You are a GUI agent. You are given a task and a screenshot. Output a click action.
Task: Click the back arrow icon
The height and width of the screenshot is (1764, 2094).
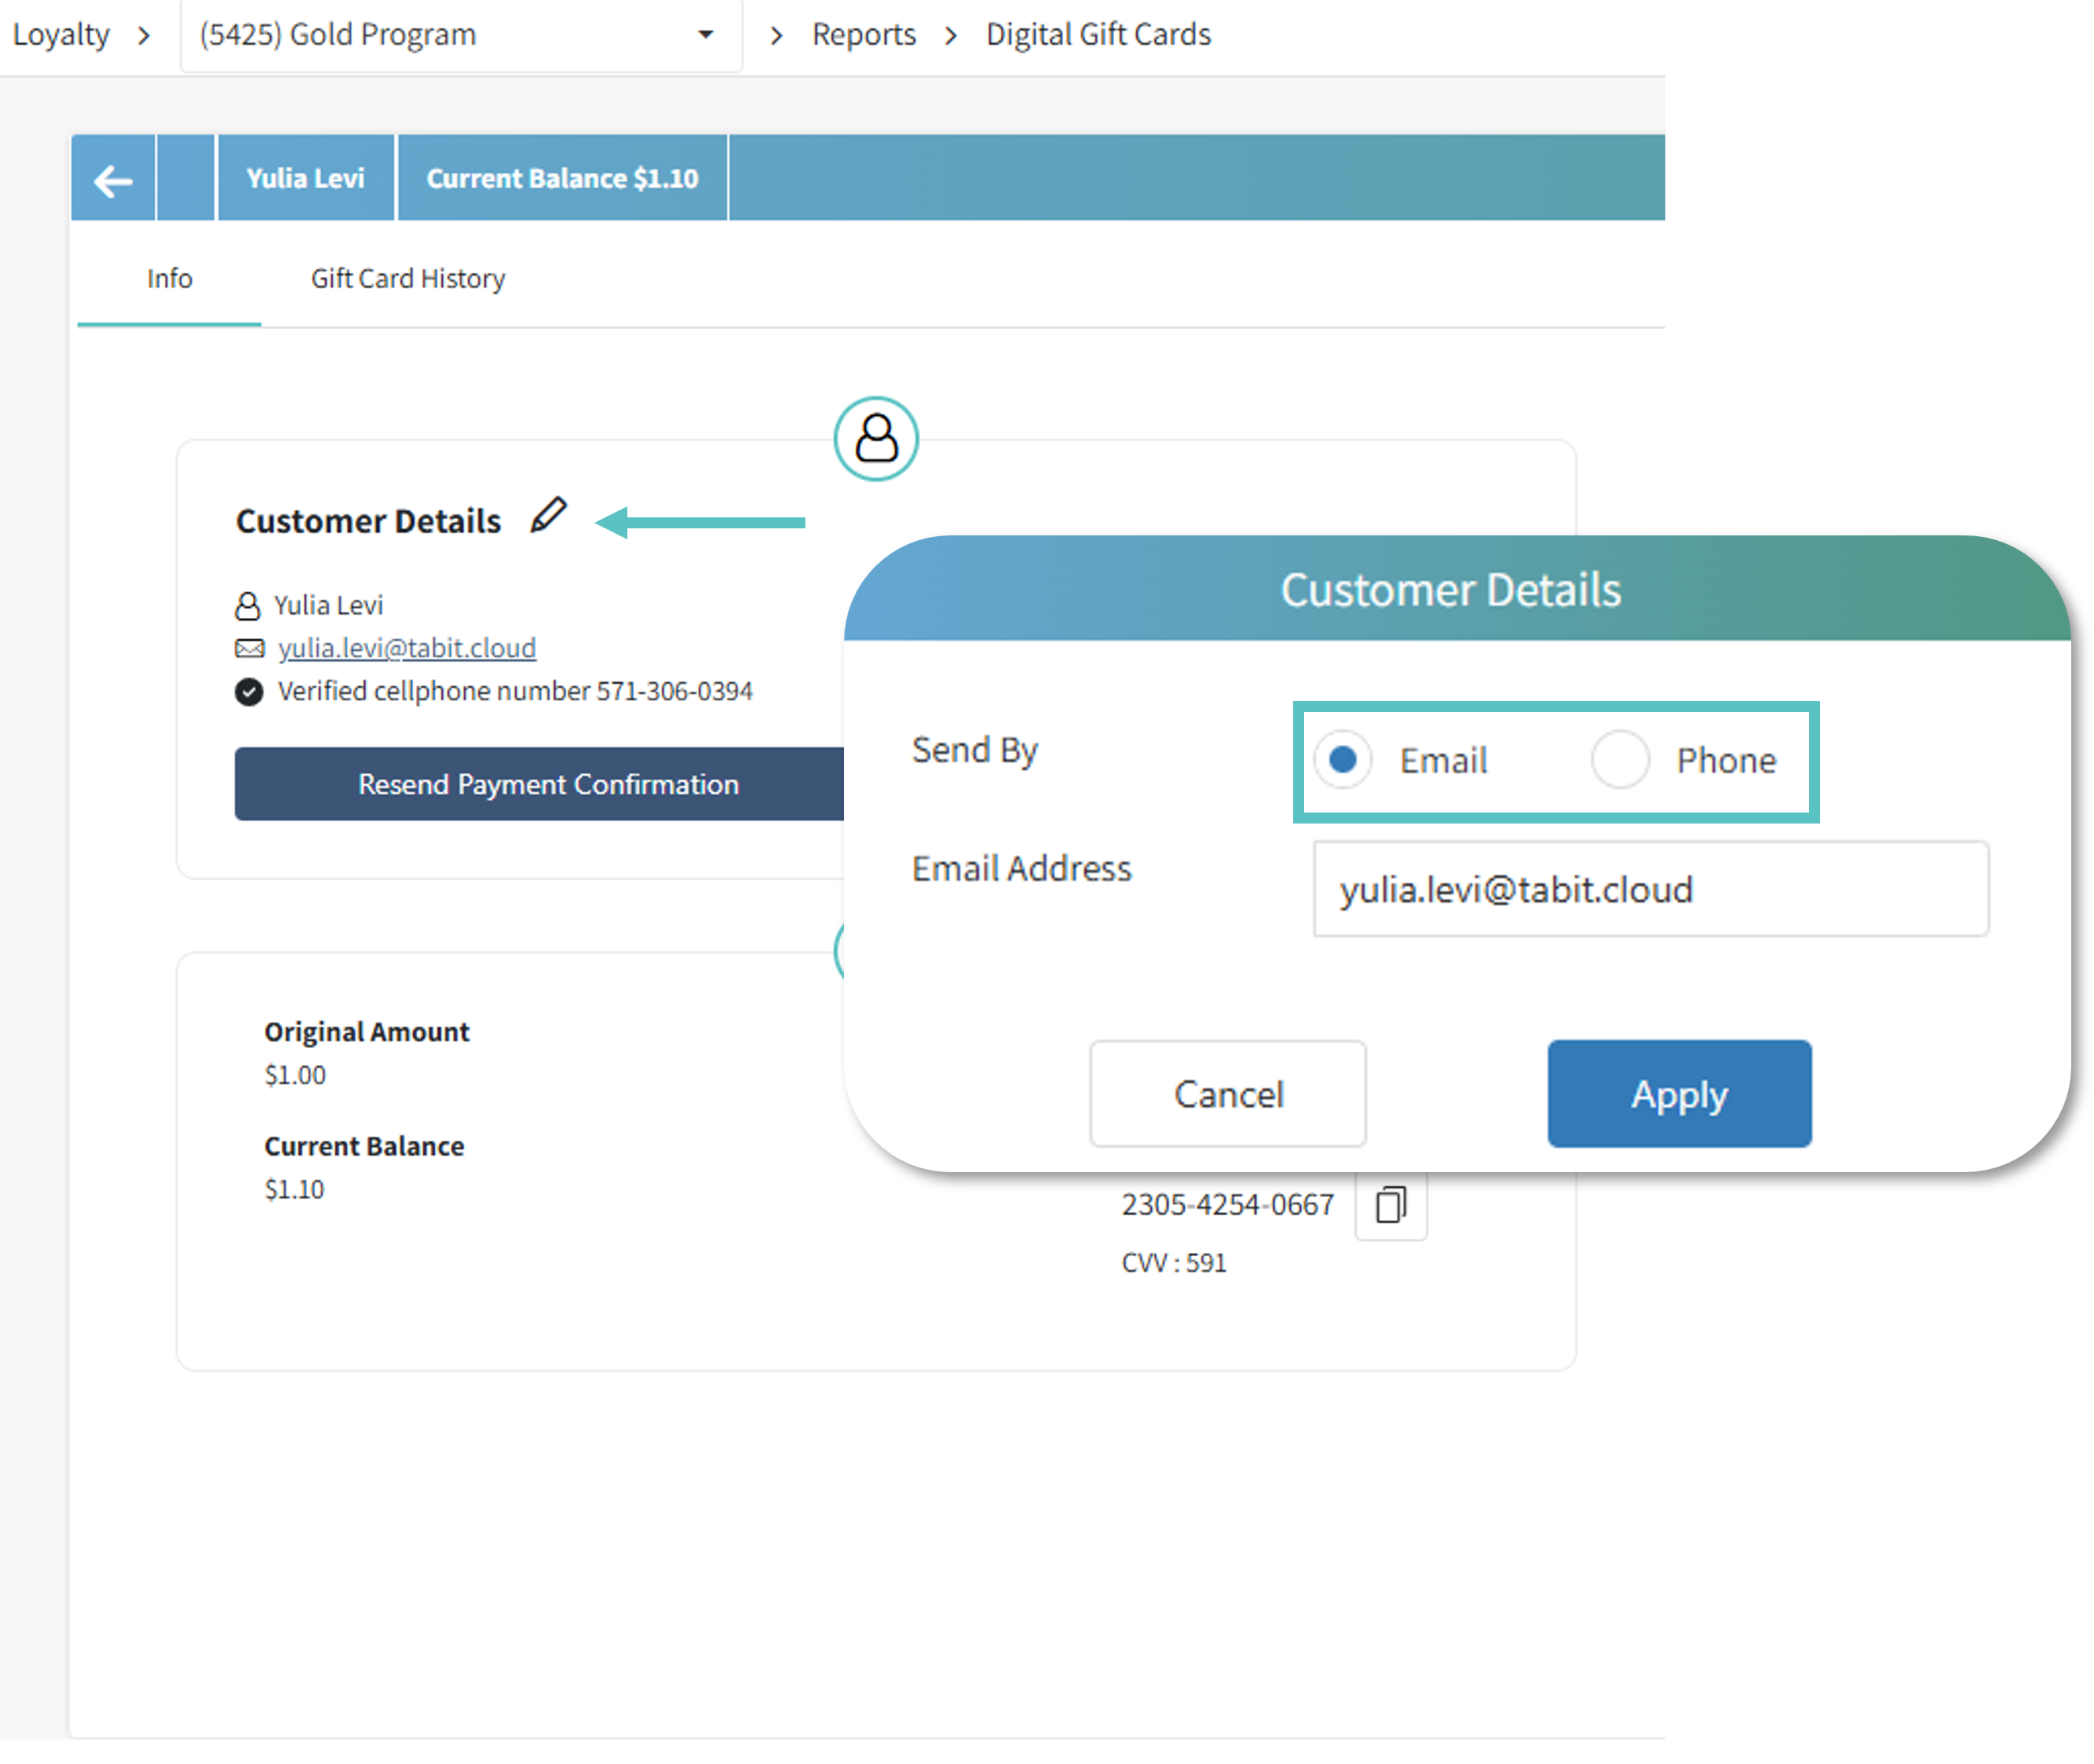pos(113,180)
